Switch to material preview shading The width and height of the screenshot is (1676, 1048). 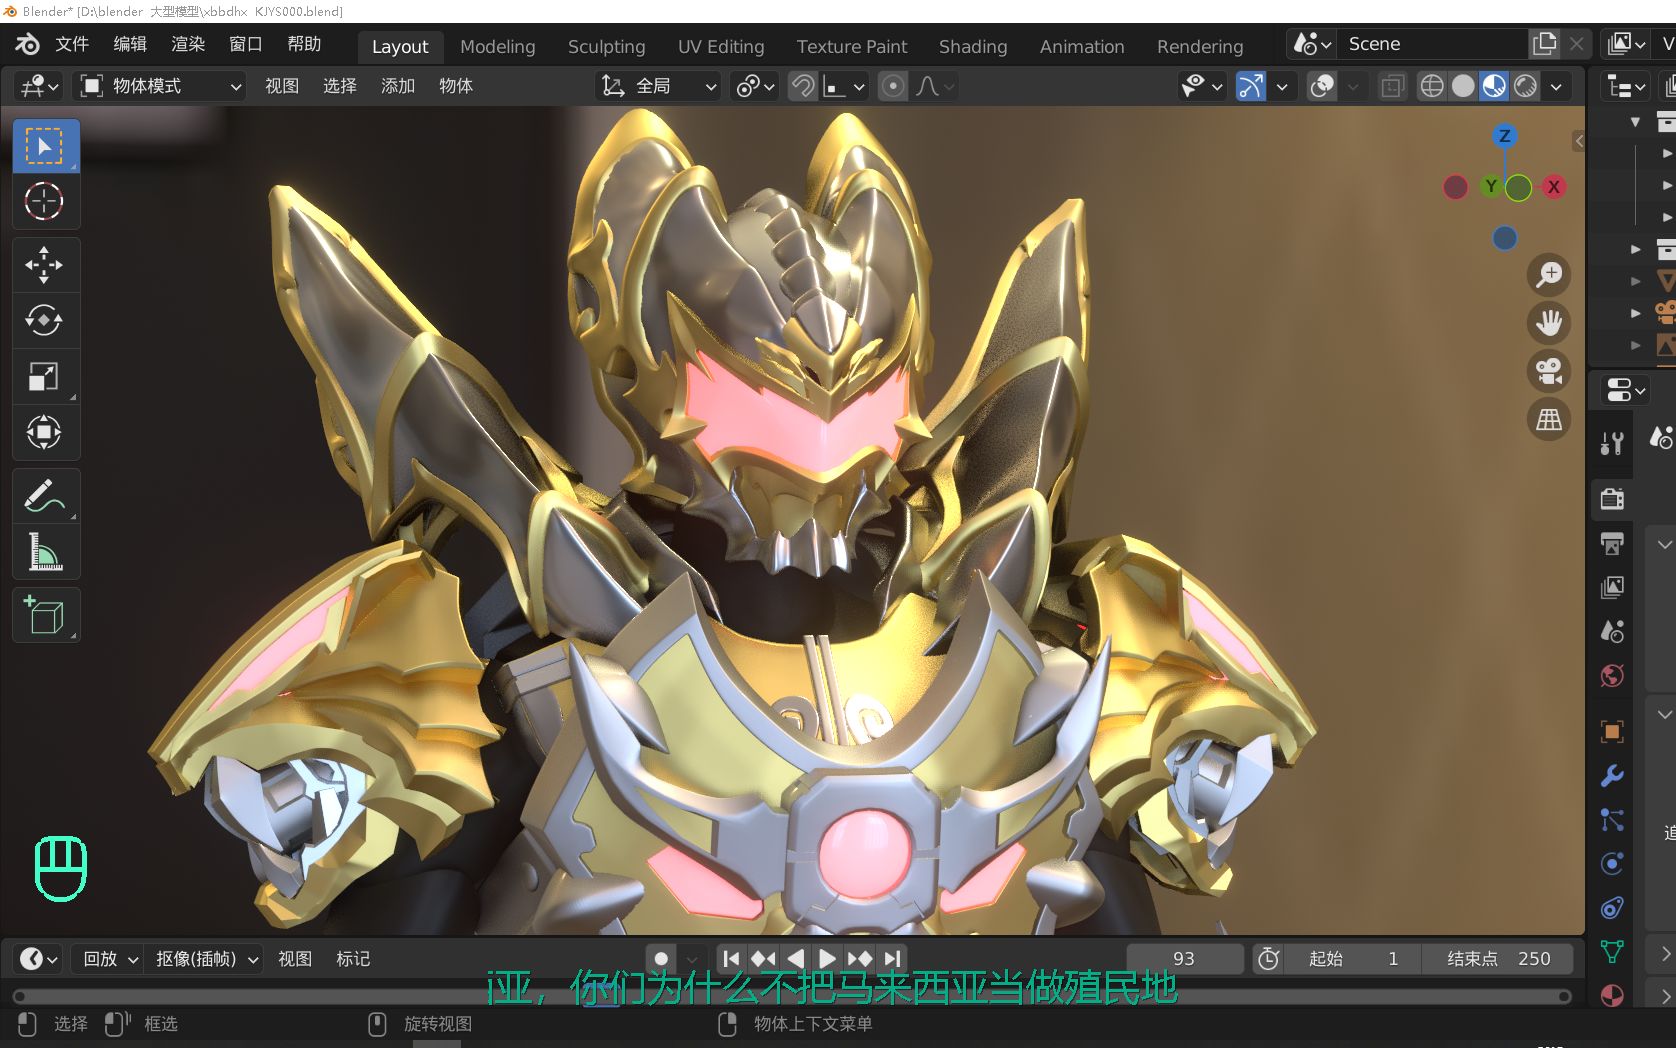click(1494, 86)
